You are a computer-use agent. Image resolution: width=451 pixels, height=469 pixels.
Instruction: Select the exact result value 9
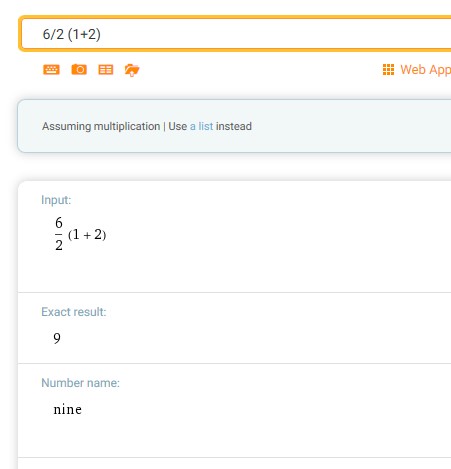[x=57, y=338]
